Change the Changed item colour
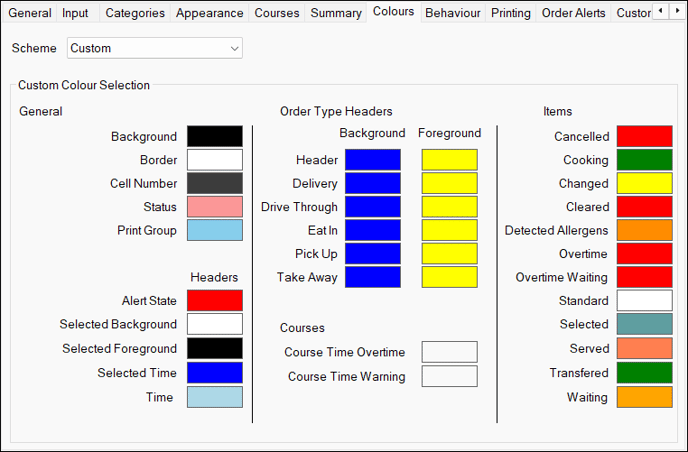 tap(645, 183)
